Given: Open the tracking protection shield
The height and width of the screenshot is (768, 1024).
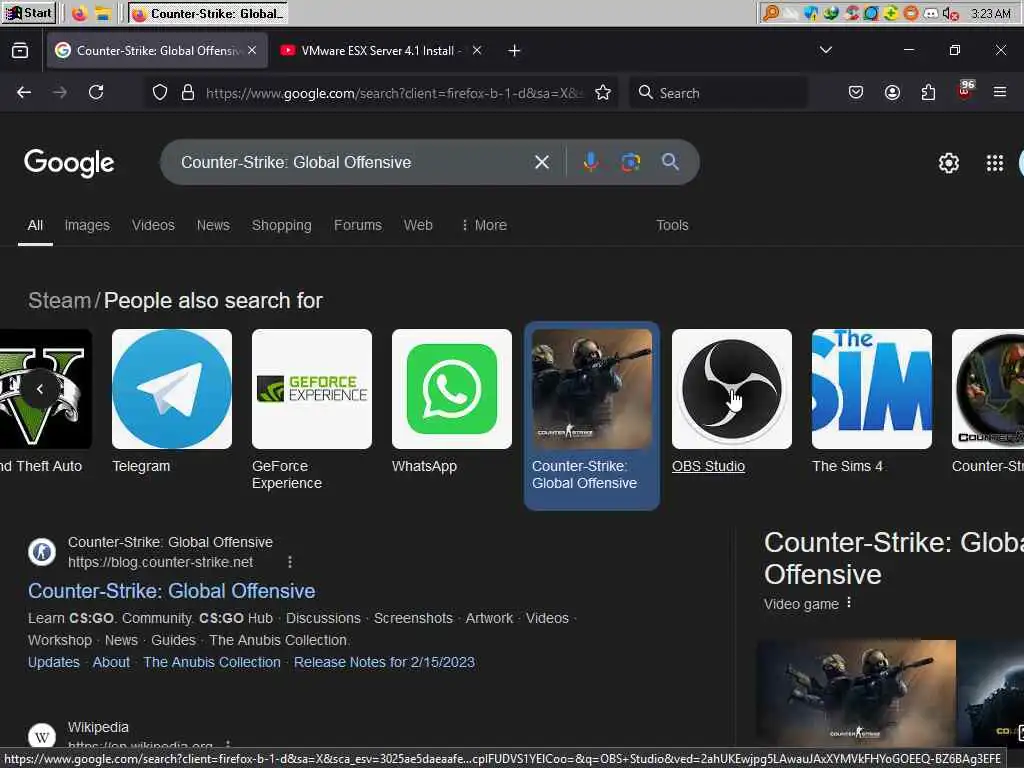Looking at the screenshot, I should tap(159, 93).
